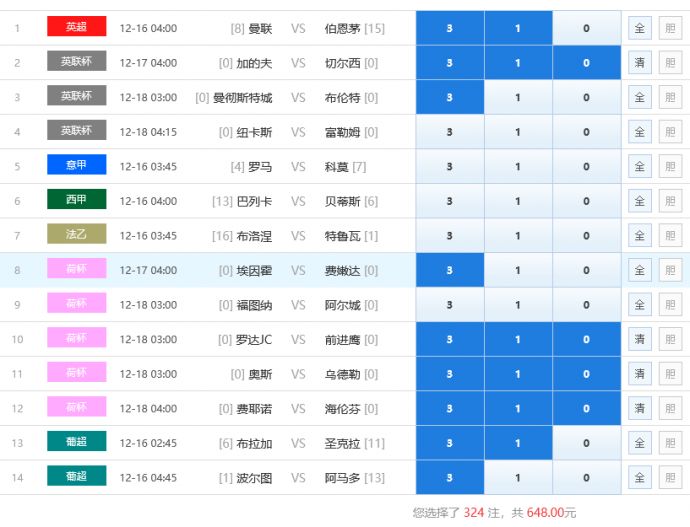This screenshot has height=527, width=690.
Task: Toggle the 1 option for 纽卡斯 vs 富勒姆
Action: (517, 132)
